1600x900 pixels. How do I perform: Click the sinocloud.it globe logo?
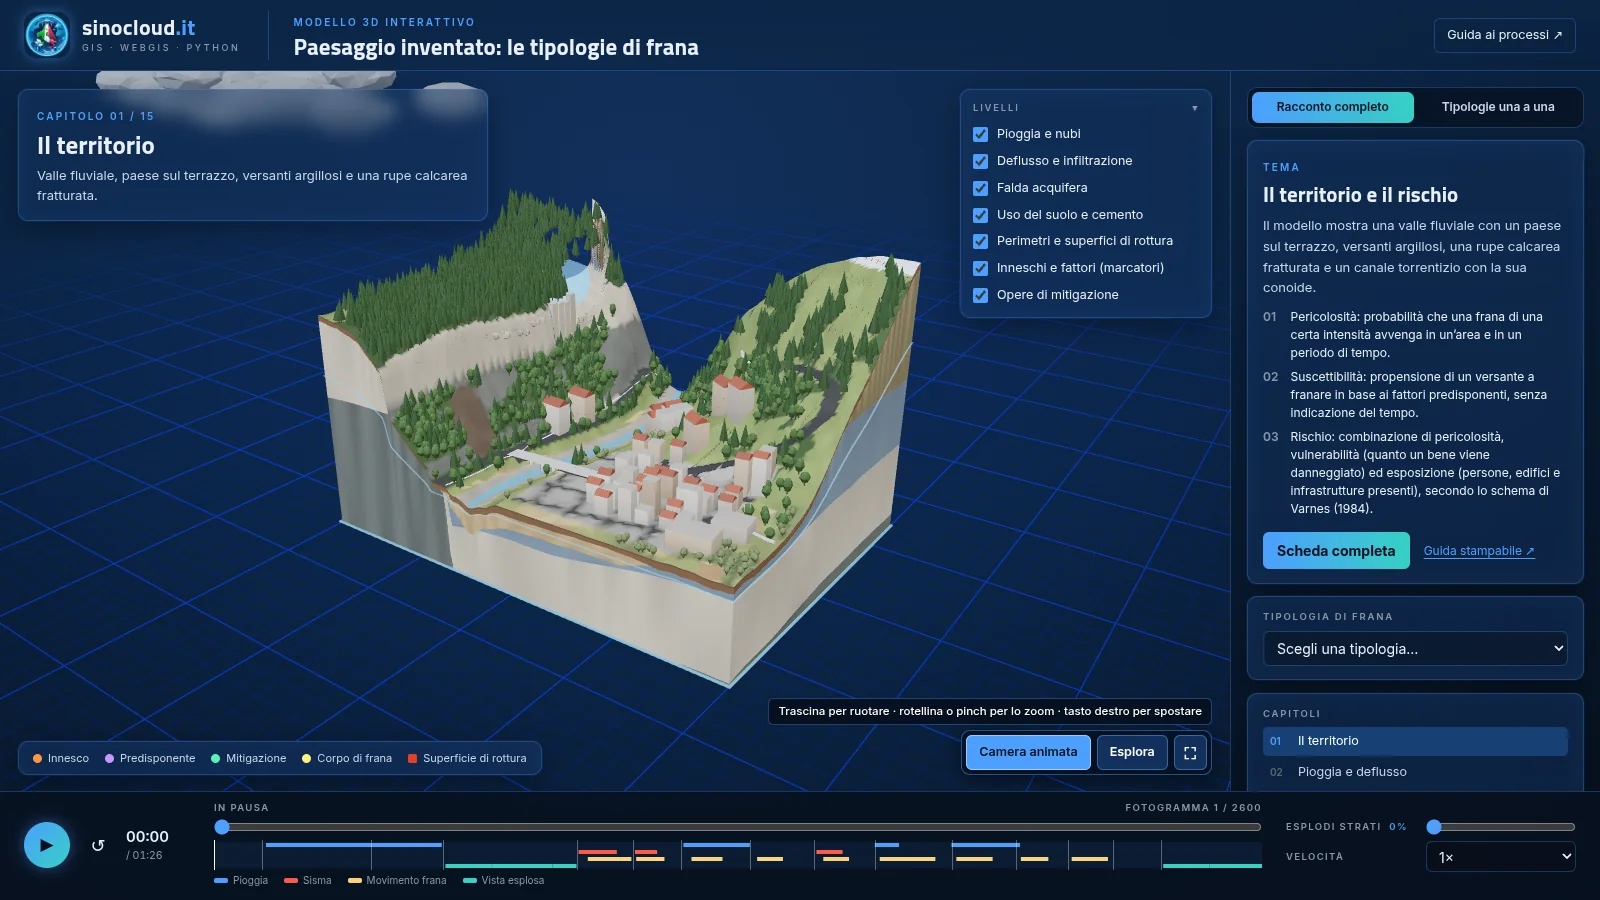coord(47,35)
